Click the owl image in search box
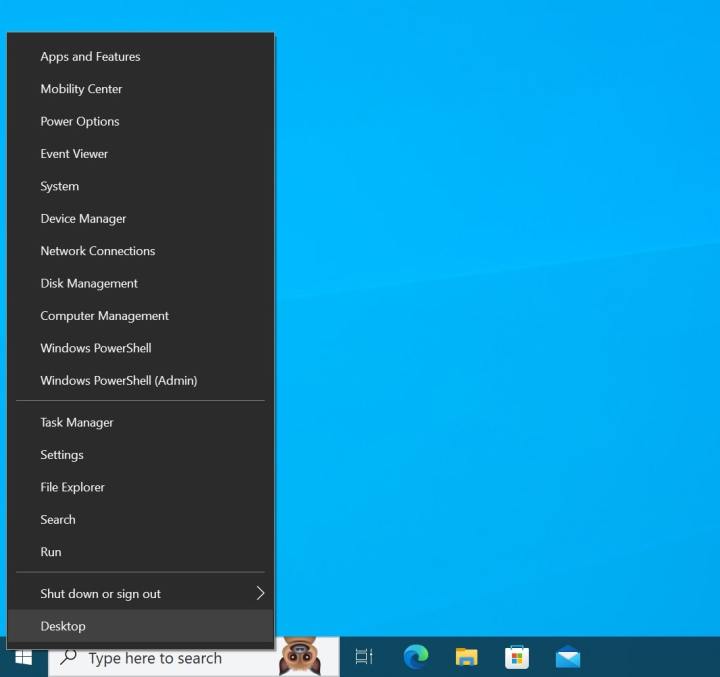 click(x=299, y=657)
